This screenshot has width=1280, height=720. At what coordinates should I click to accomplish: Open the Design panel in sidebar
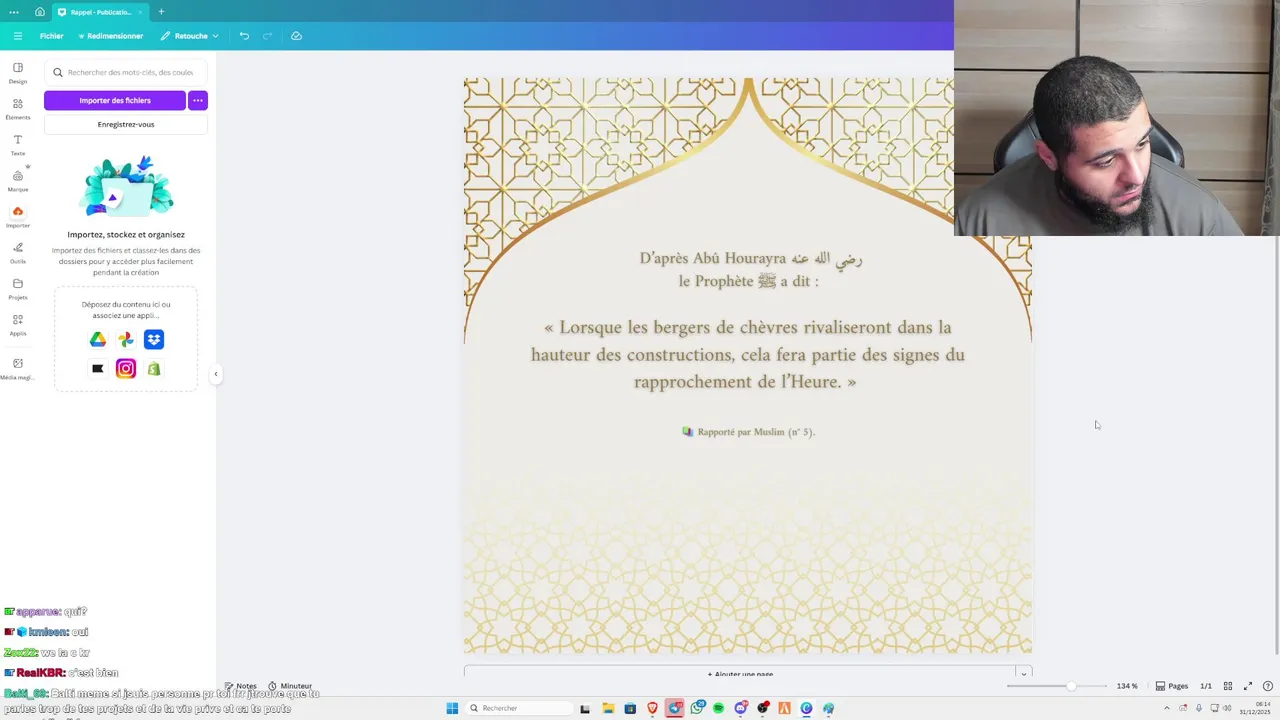[18, 73]
